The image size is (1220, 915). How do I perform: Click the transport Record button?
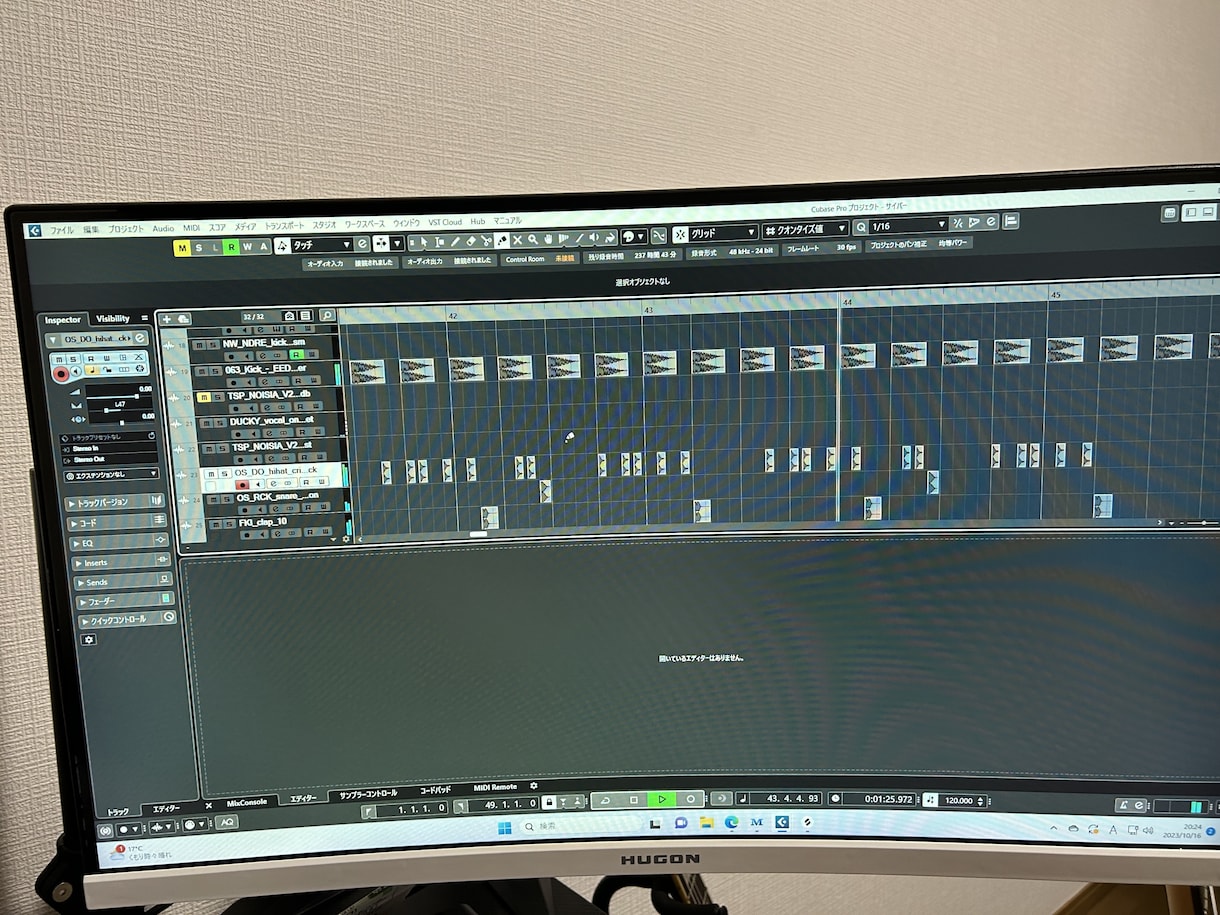tap(689, 799)
